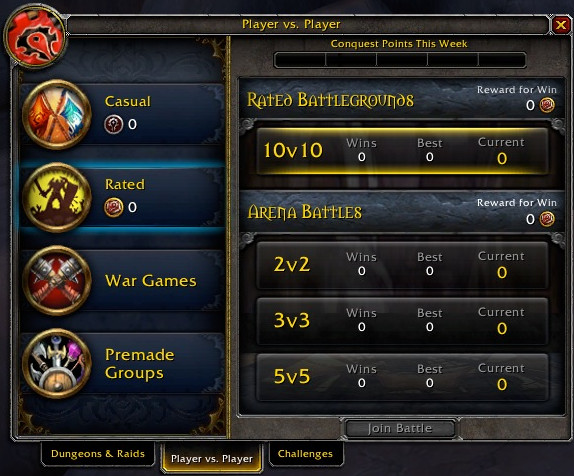
Task: Switch to the Challenges tab
Action: coord(305,454)
